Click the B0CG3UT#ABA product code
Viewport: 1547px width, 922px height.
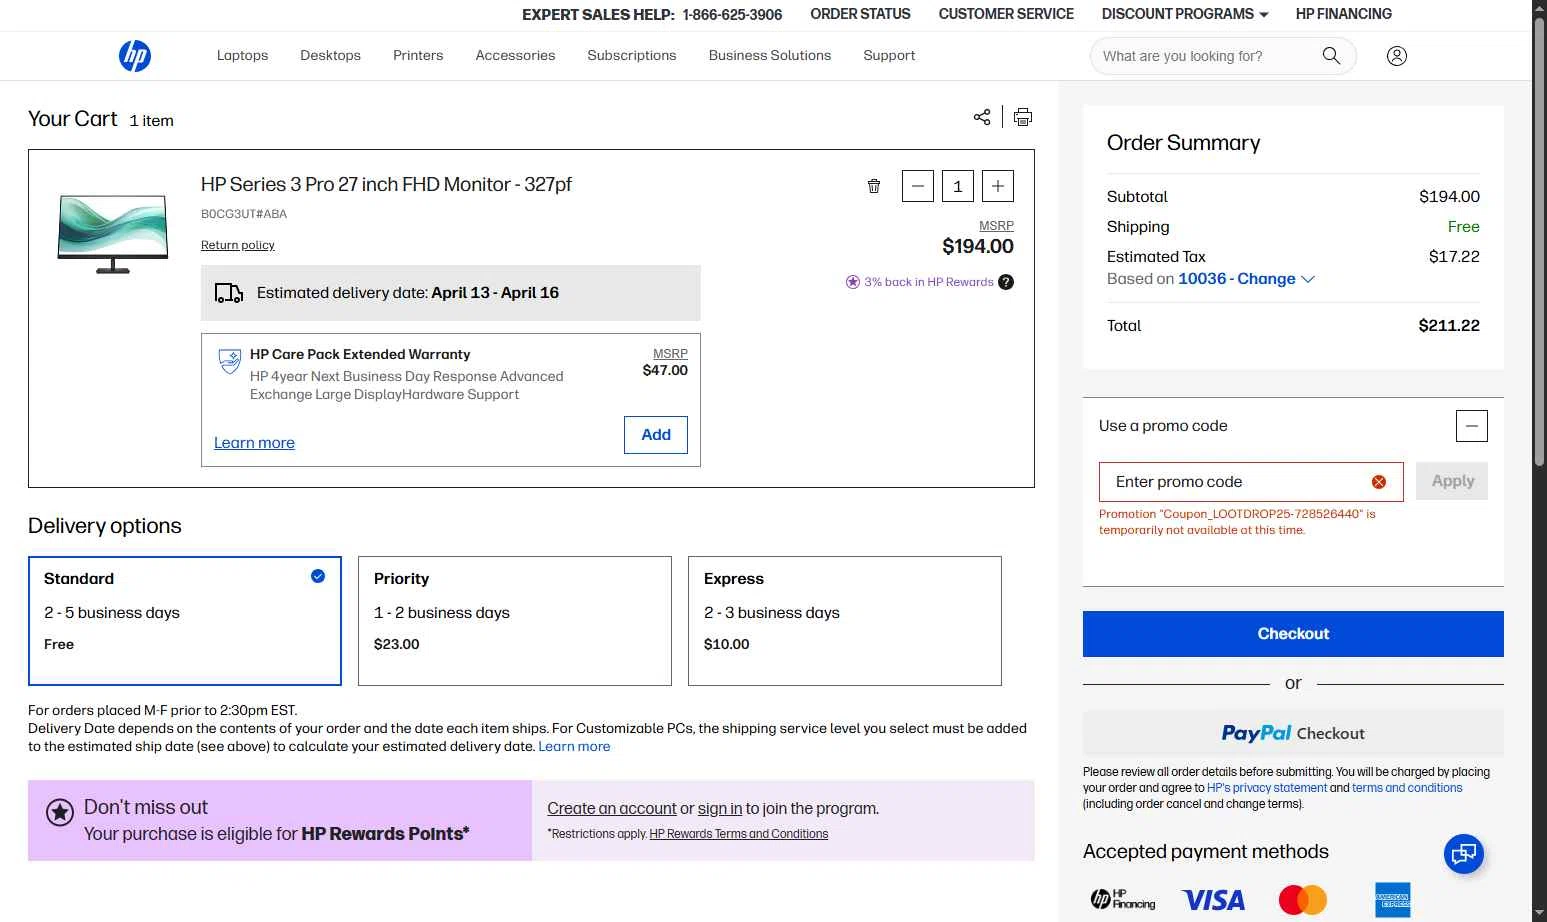244,214
